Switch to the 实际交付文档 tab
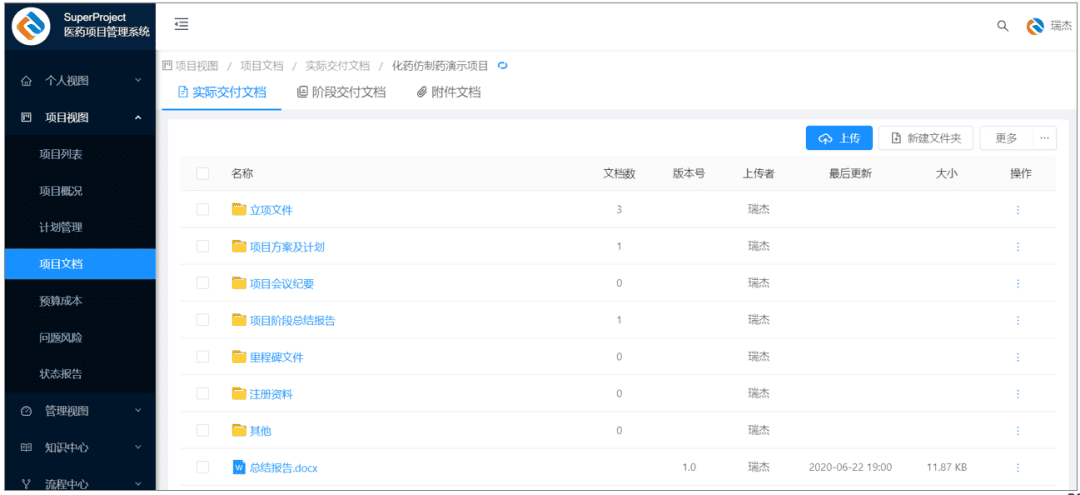Viewport: 1080px width, 495px height. [222, 92]
